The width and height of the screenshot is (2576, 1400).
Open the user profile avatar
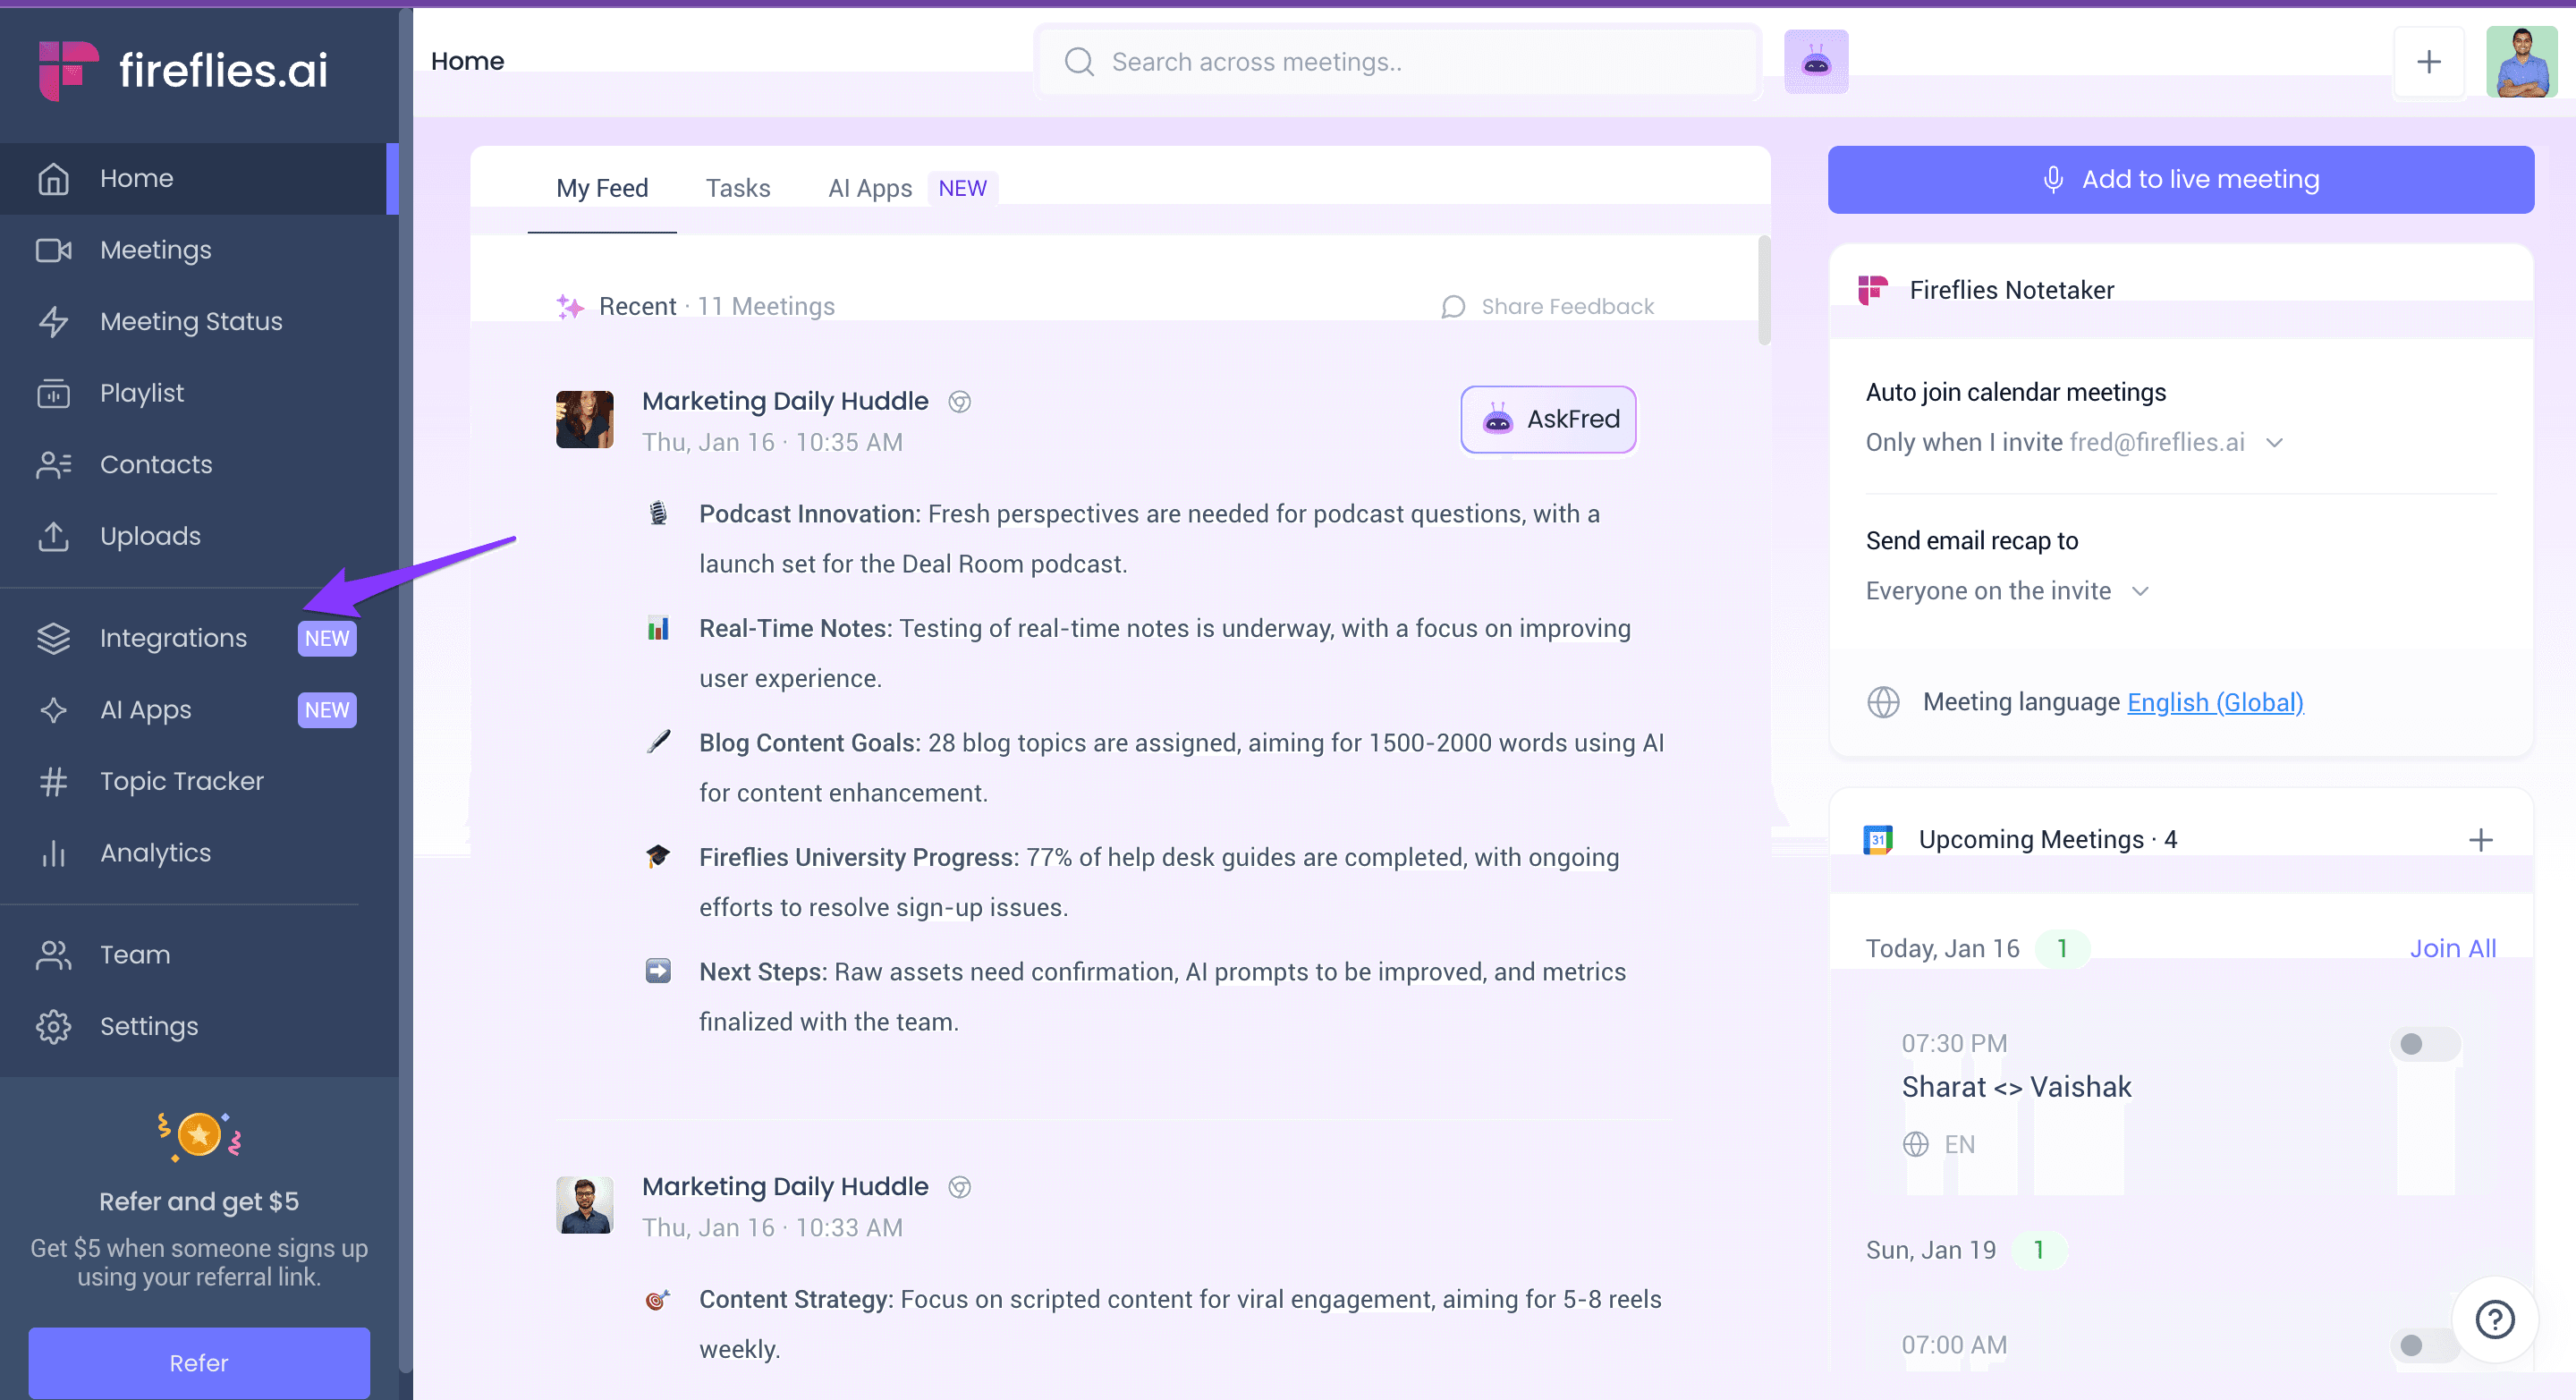(2521, 62)
